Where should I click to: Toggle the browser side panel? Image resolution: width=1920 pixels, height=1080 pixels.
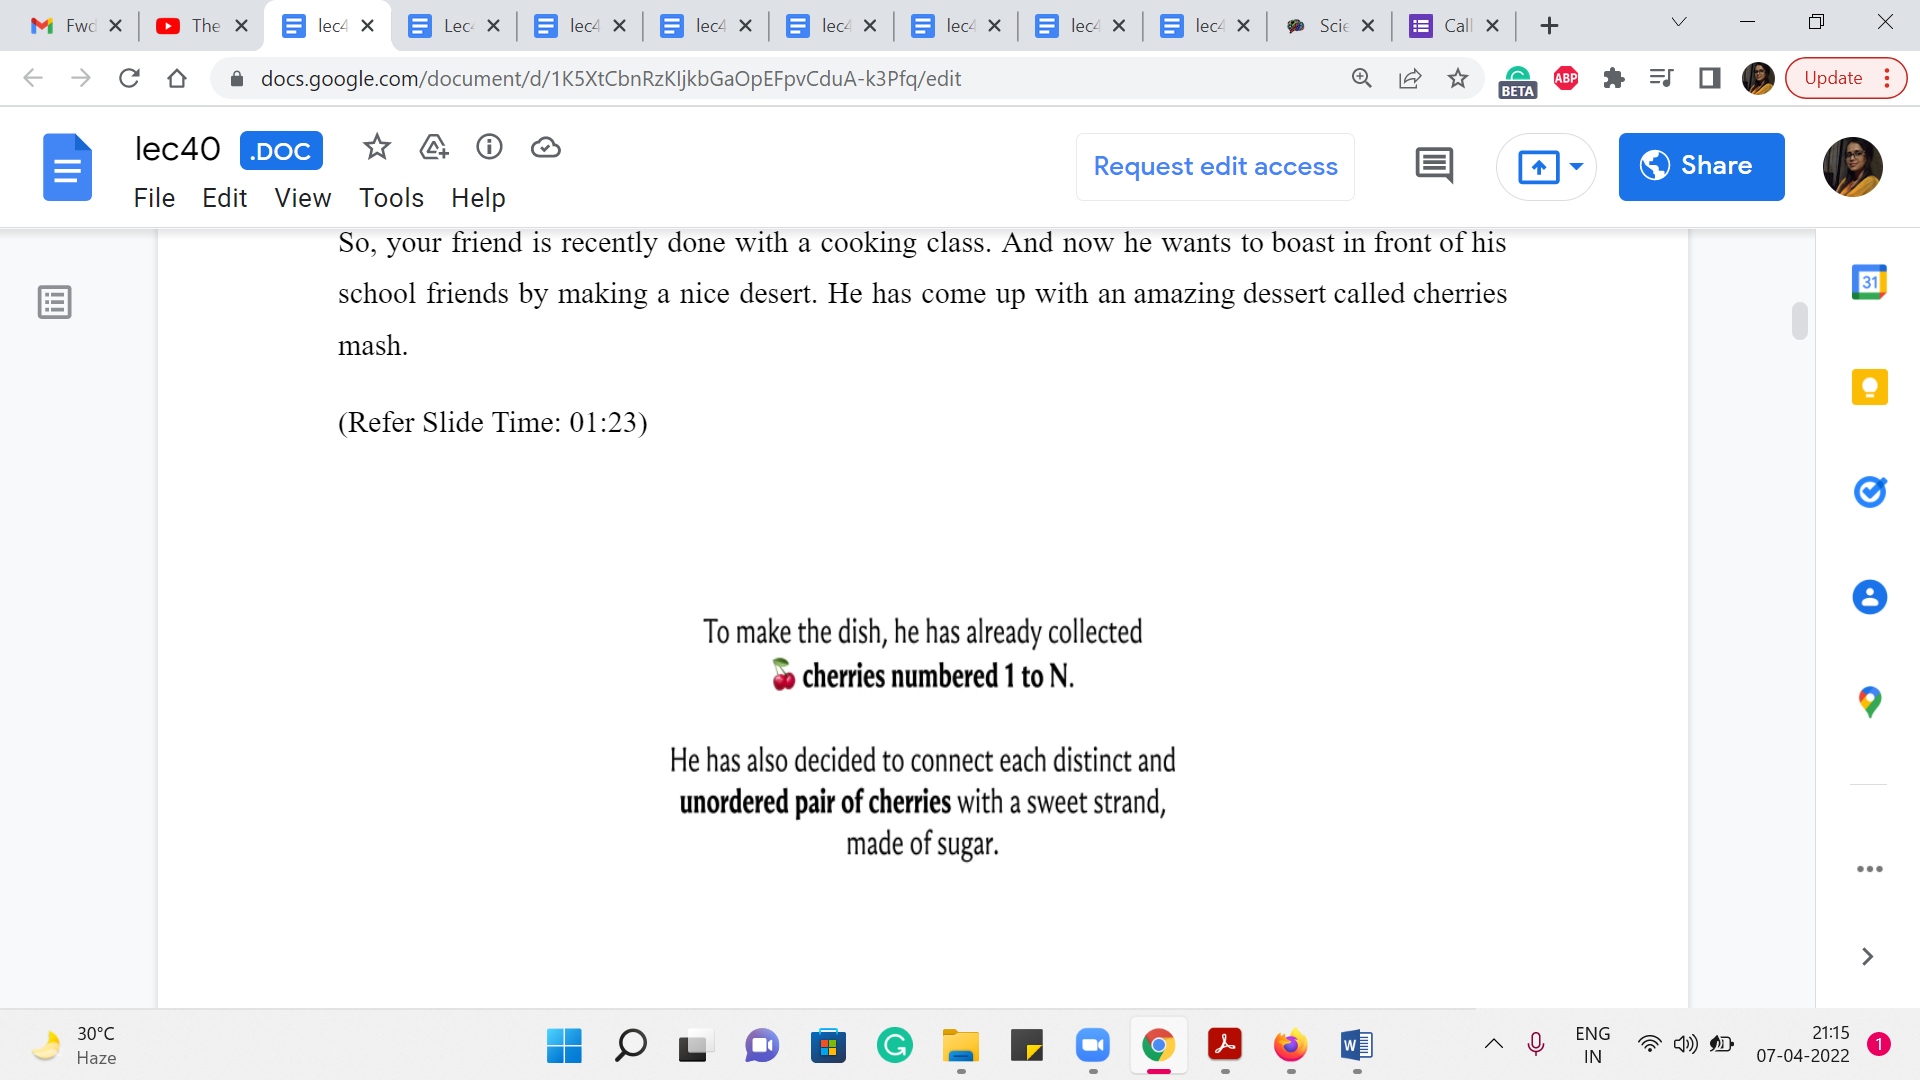tap(1709, 78)
